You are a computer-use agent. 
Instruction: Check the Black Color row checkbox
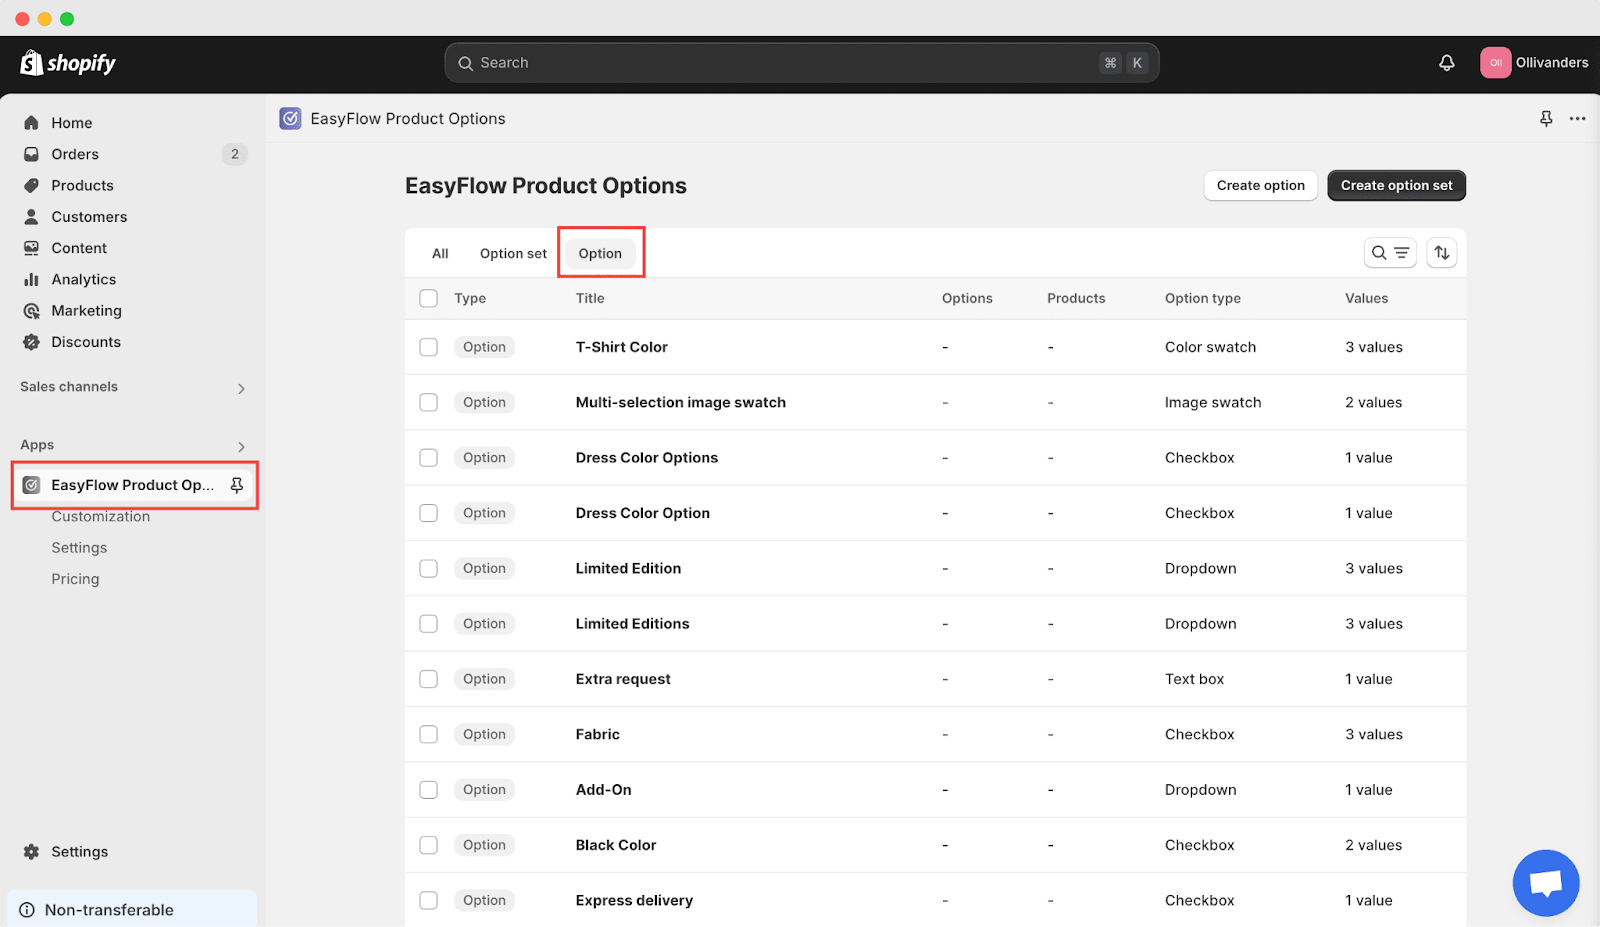(x=429, y=845)
